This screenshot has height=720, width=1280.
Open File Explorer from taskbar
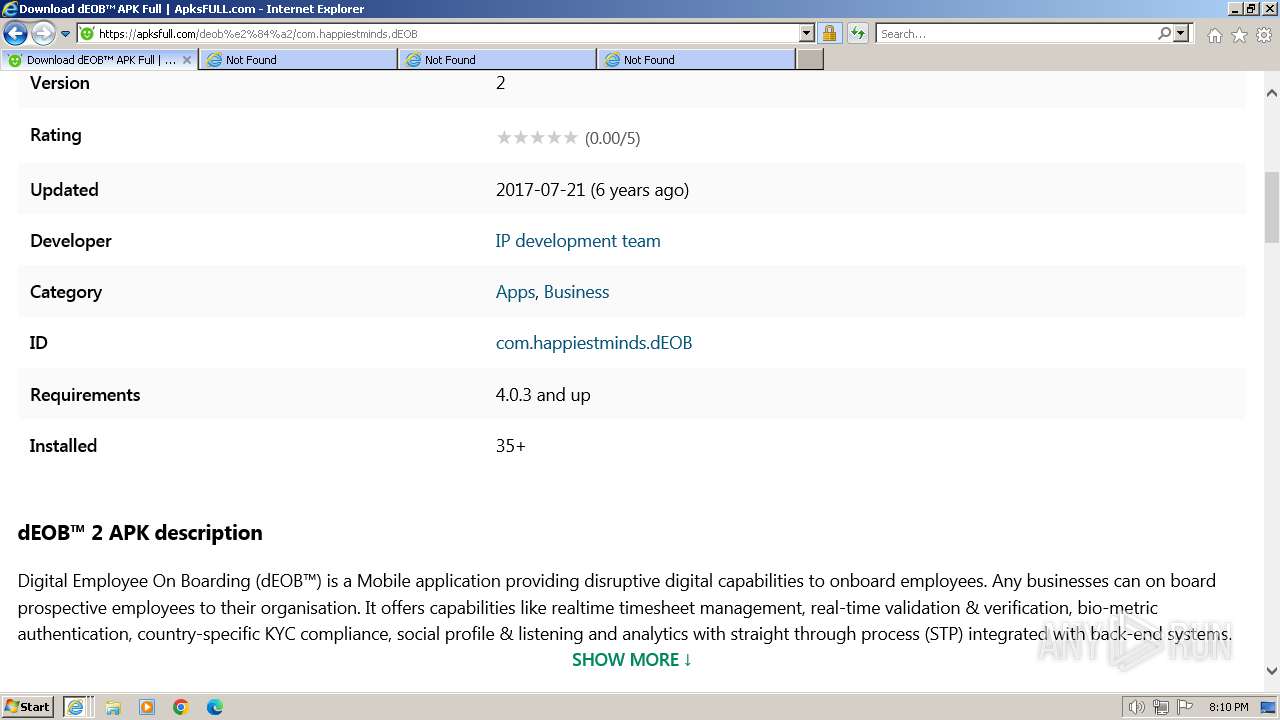pyautogui.click(x=113, y=707)
